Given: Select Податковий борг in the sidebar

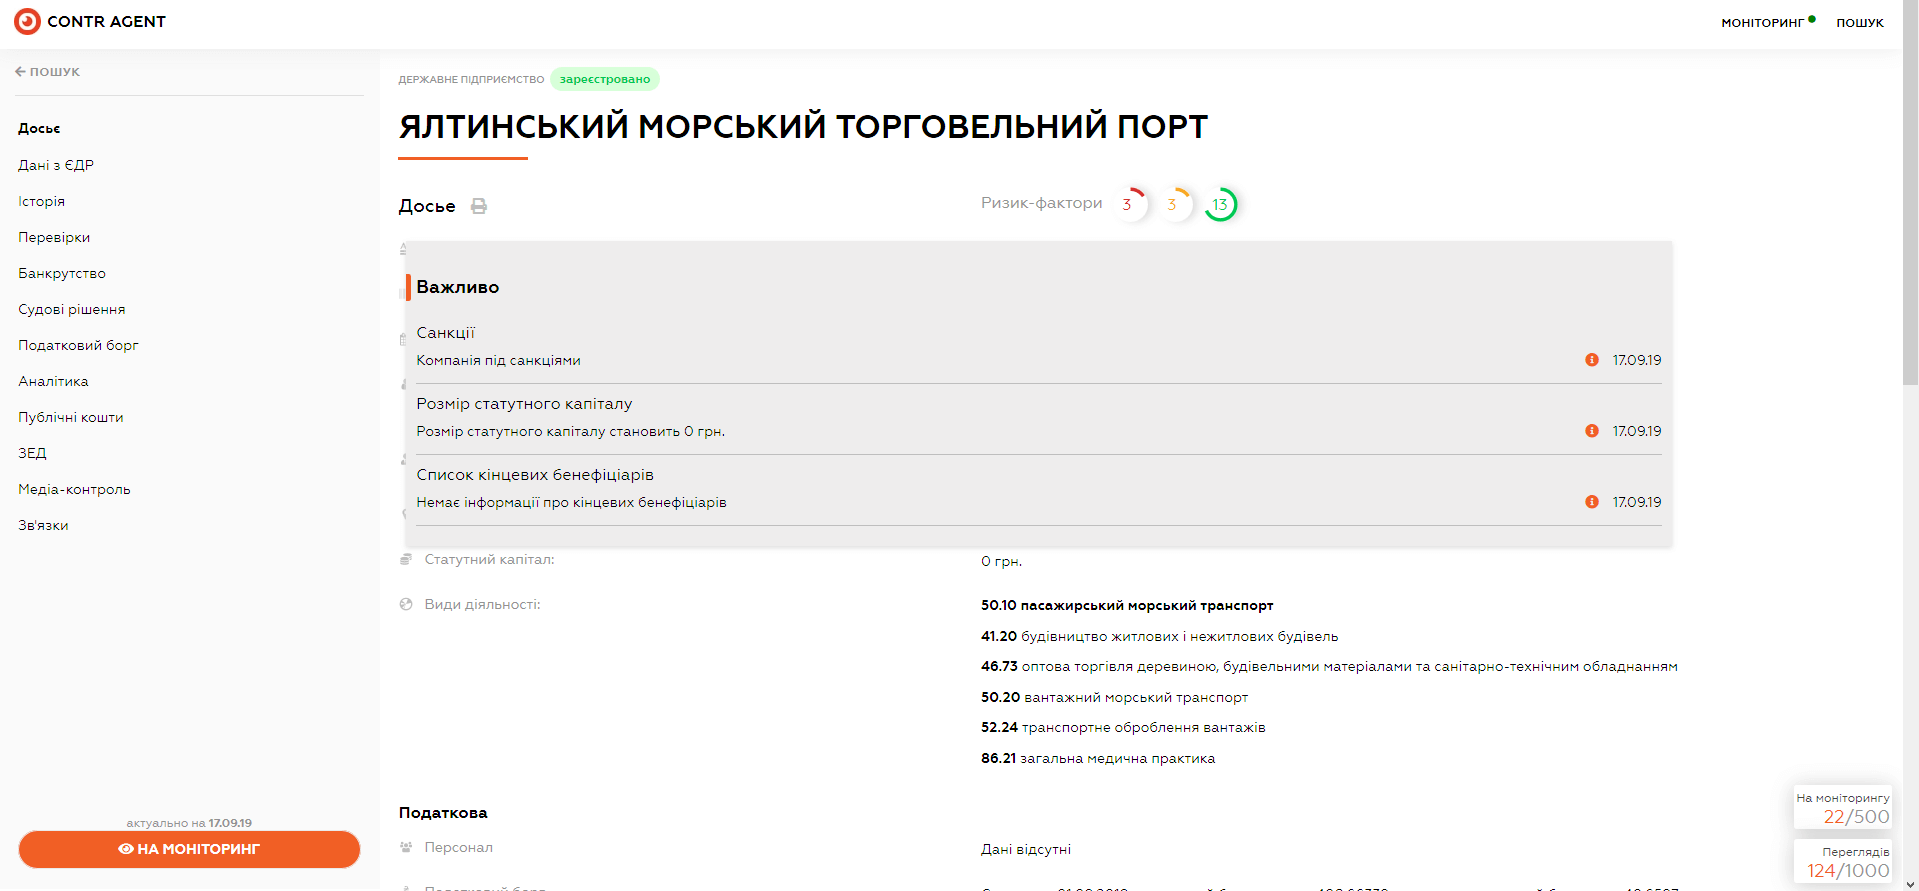Looking at the screenshot, I should (x=78, y=345).
